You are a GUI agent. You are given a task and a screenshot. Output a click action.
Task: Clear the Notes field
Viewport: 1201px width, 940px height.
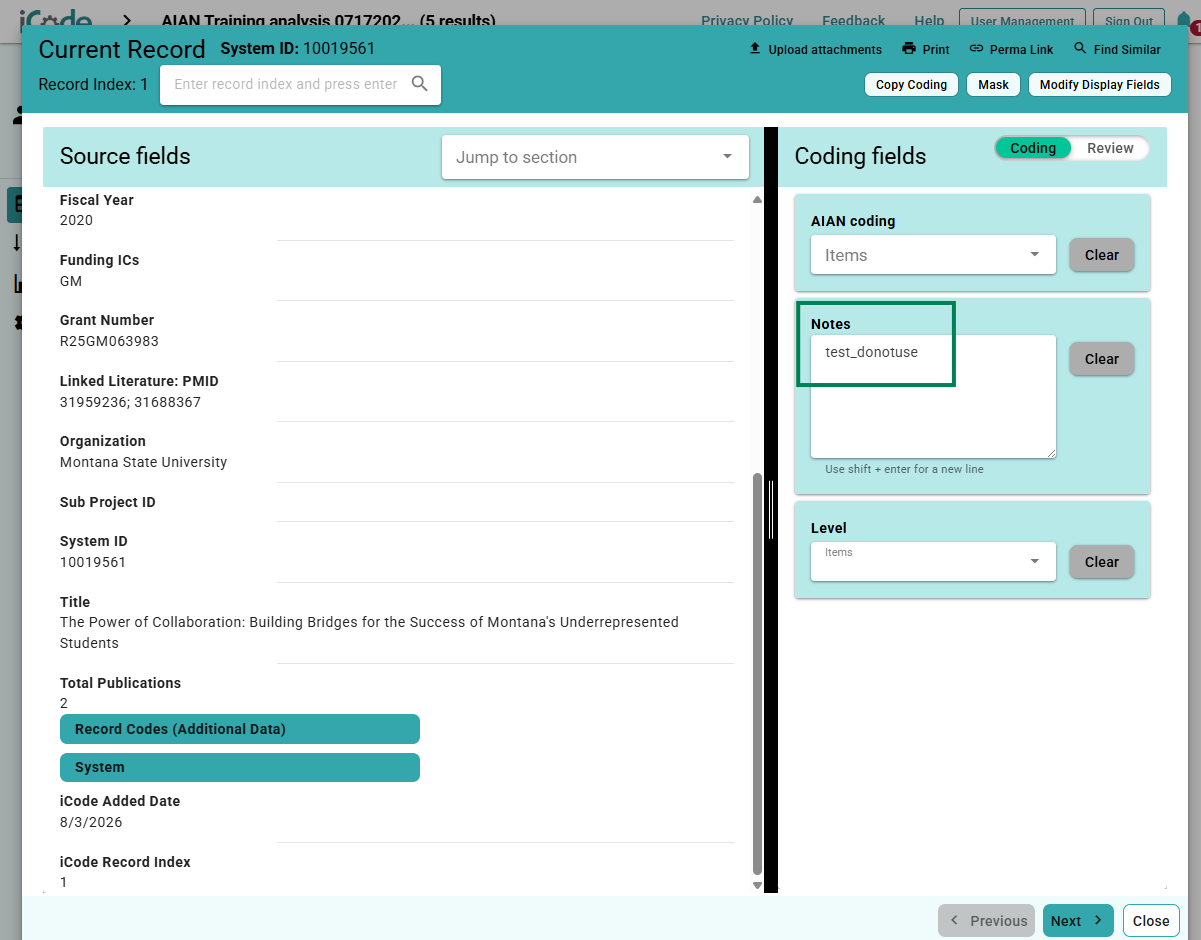click(x=1102, y=359)
